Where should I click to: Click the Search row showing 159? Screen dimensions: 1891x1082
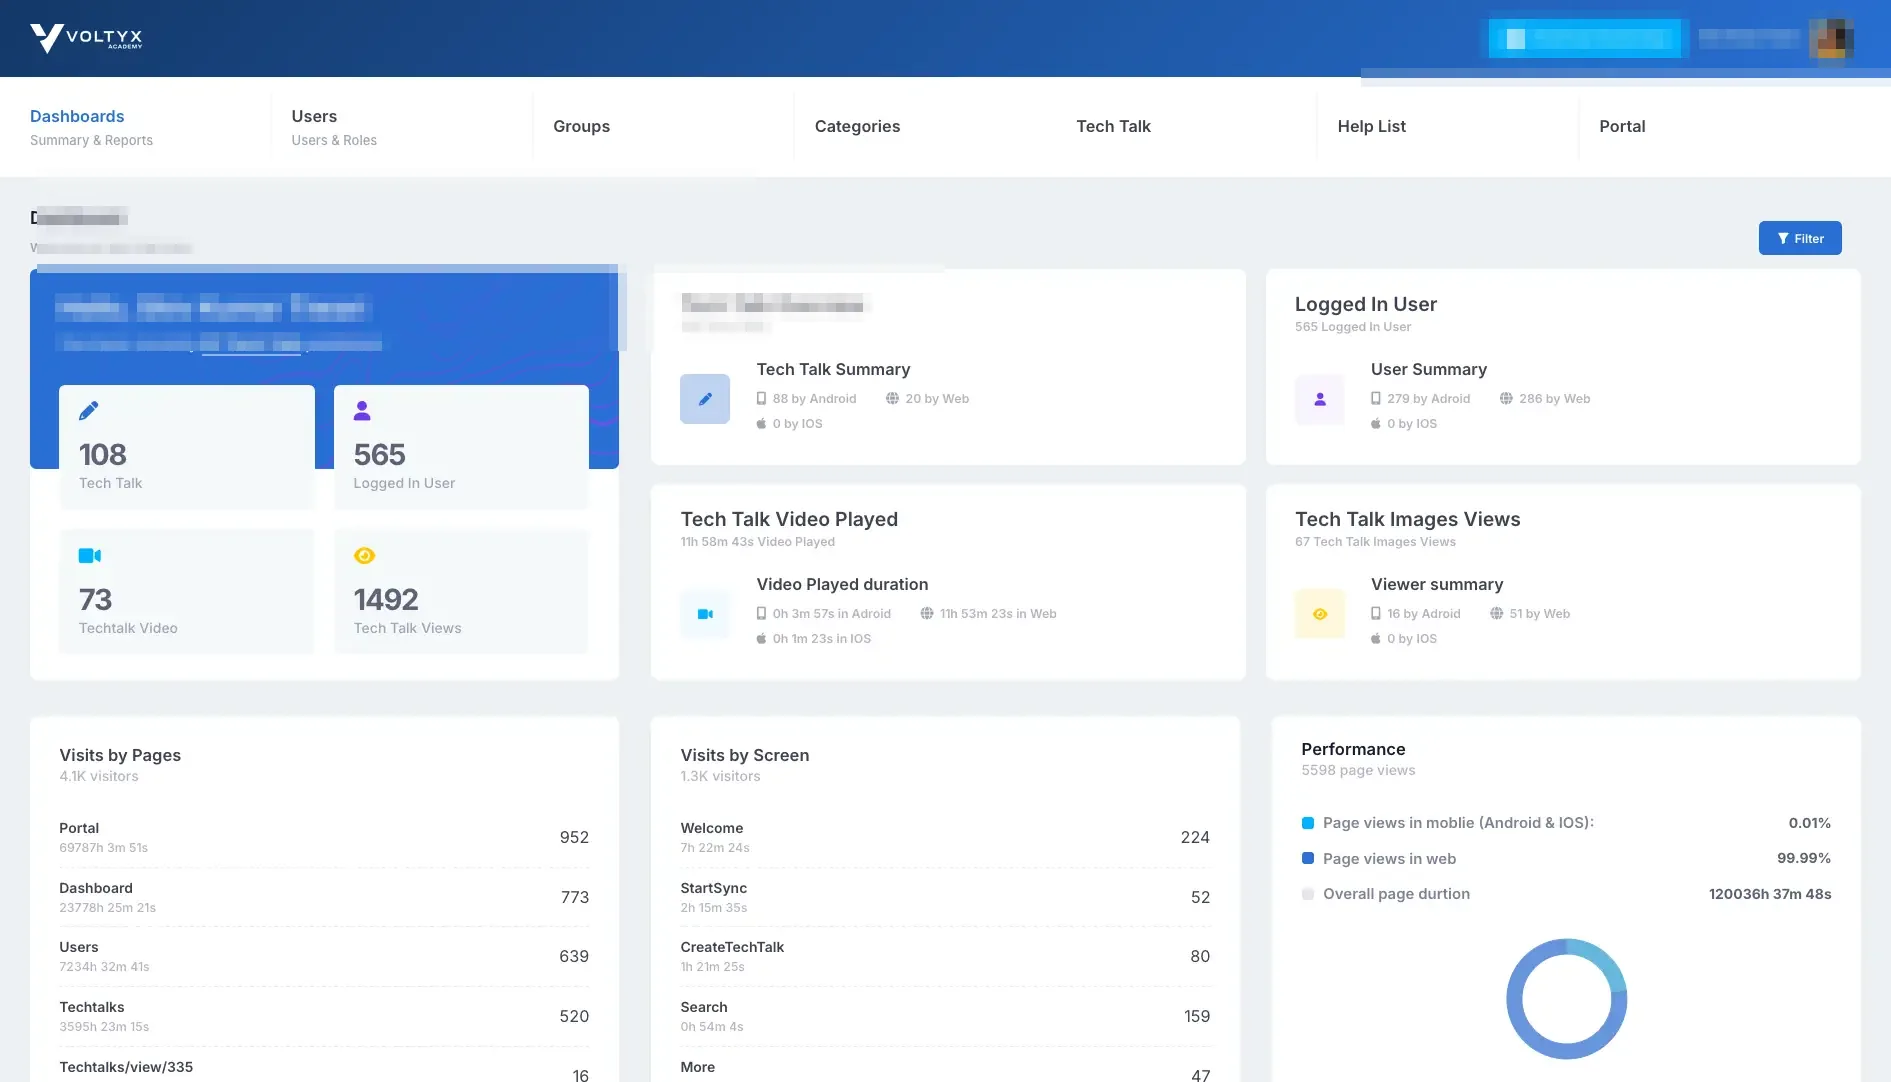click(945, 1016)
